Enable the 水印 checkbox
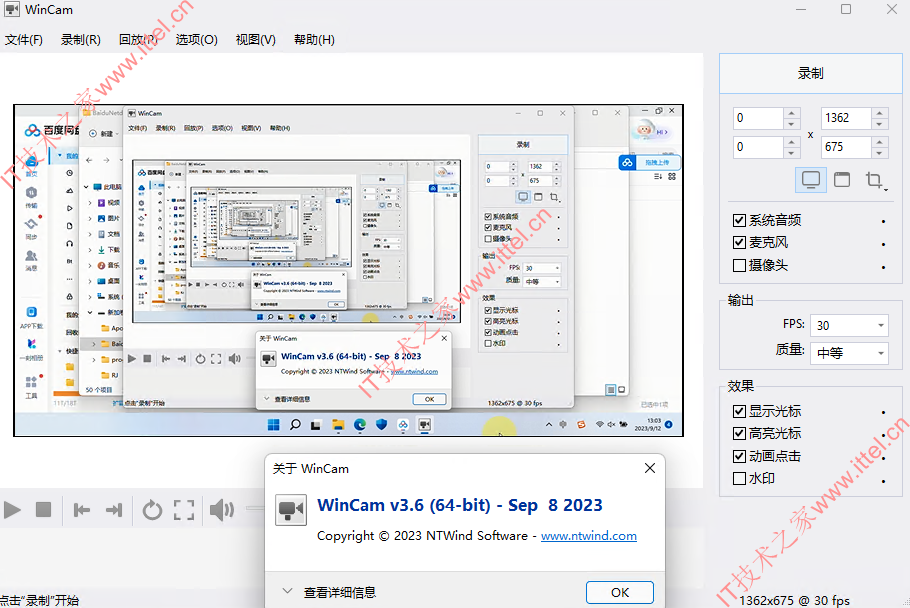The width and height of the screenshot is (910, 608). pos(739,479)
